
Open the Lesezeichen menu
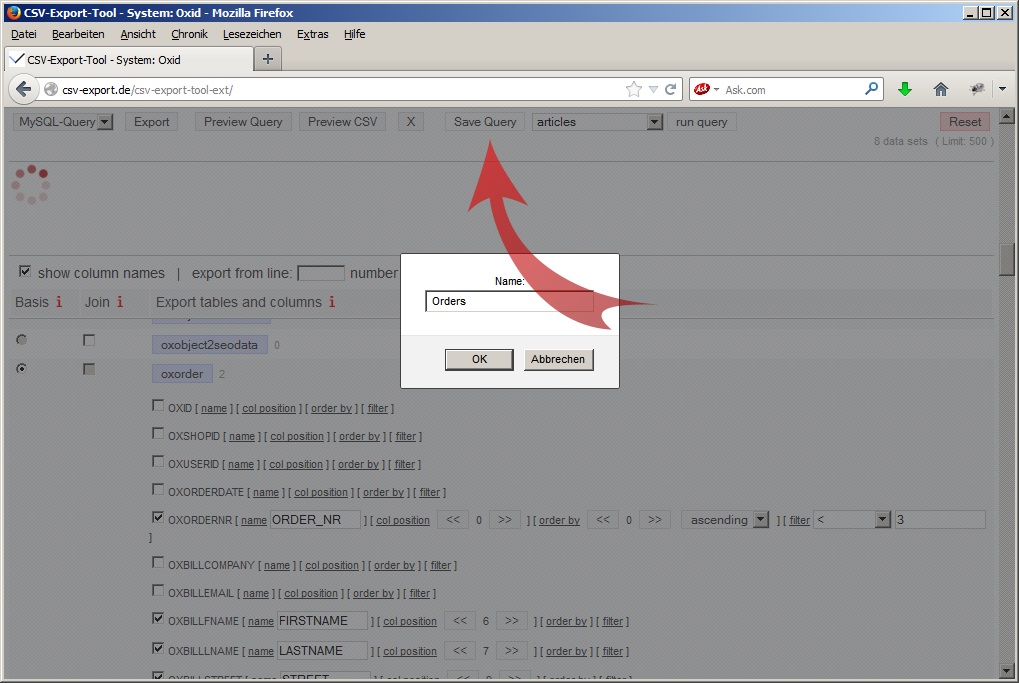252,34
